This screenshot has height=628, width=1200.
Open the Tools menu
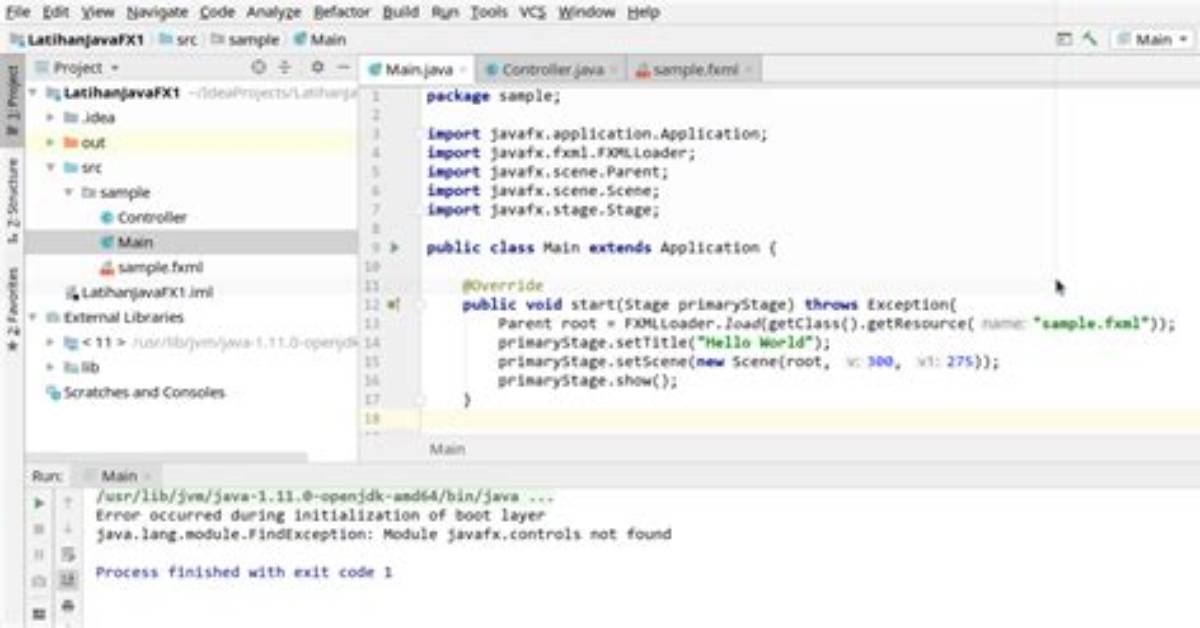(489, 12)
